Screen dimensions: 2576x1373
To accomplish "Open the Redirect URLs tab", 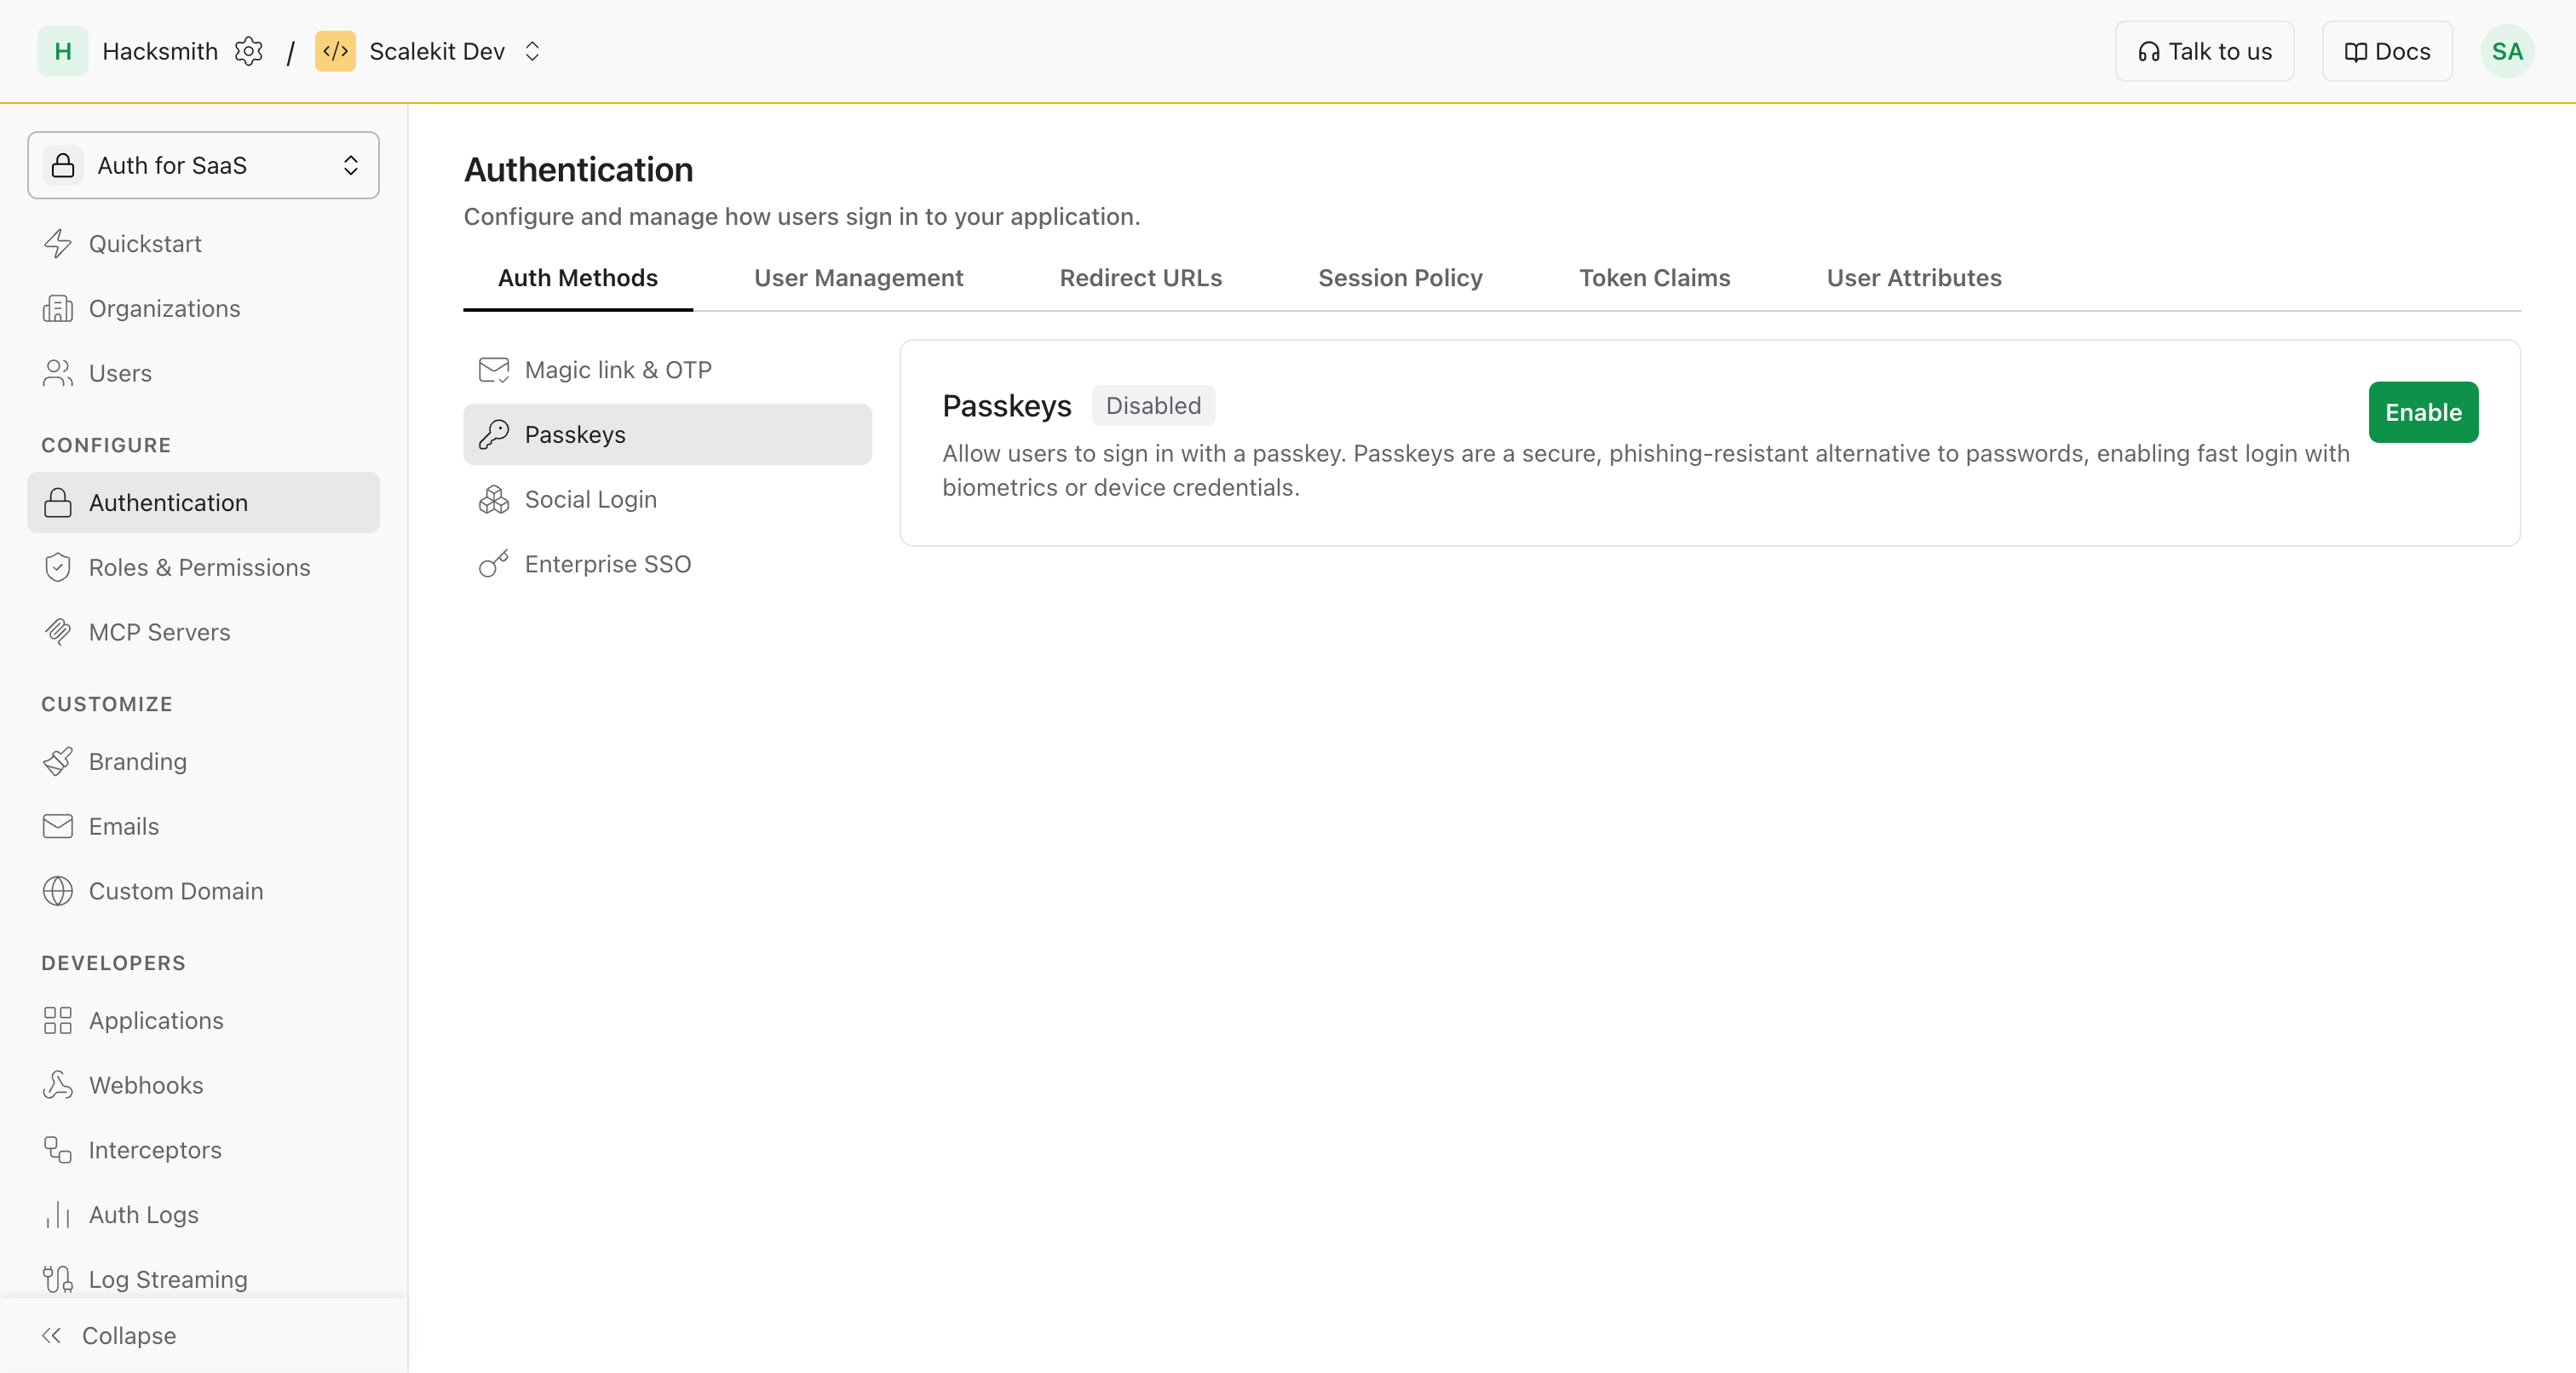I will pos(1141,278).
